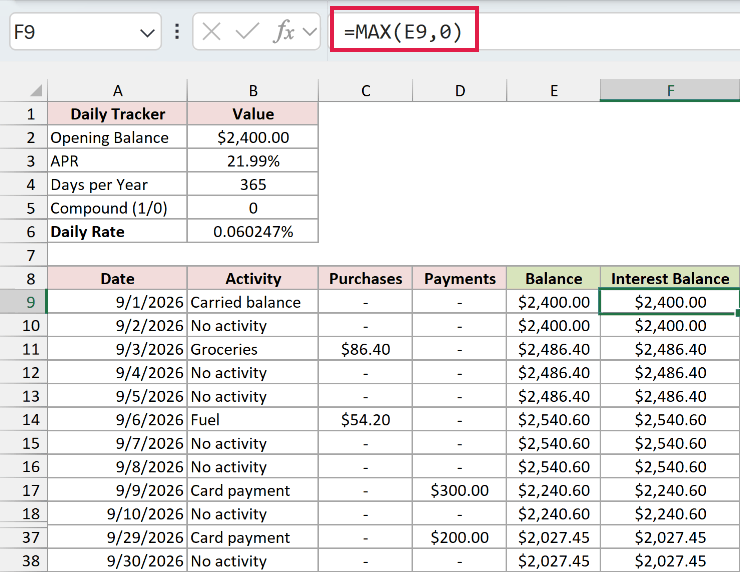The width and height of the screenshot is (740, 572).
Task: Select row 1 header
Action: point(24,114)
